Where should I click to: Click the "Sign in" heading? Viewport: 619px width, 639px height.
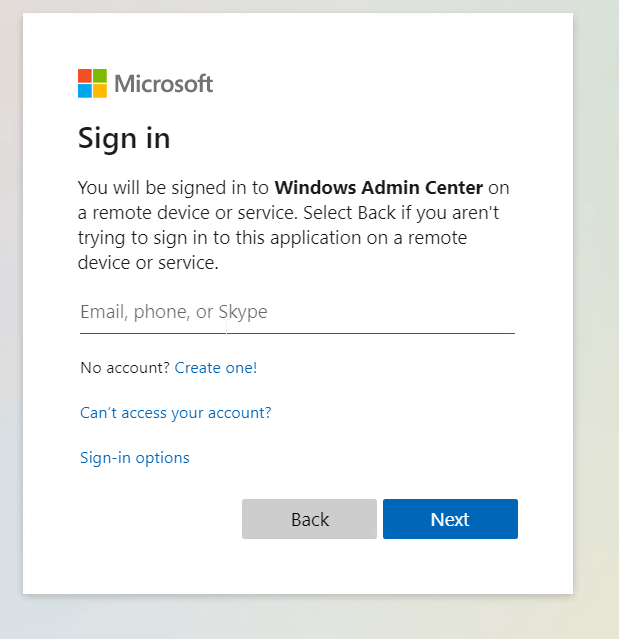click(124, 138)
